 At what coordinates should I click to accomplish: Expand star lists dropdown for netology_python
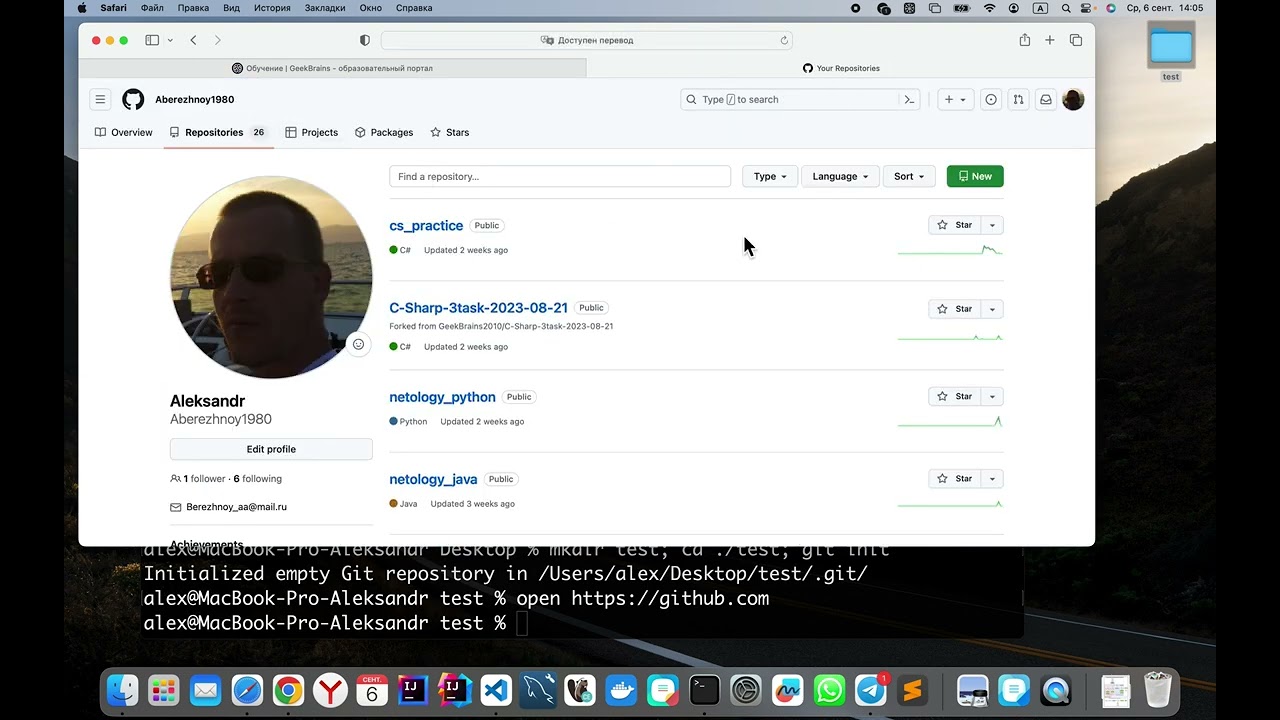click(992, 397)
